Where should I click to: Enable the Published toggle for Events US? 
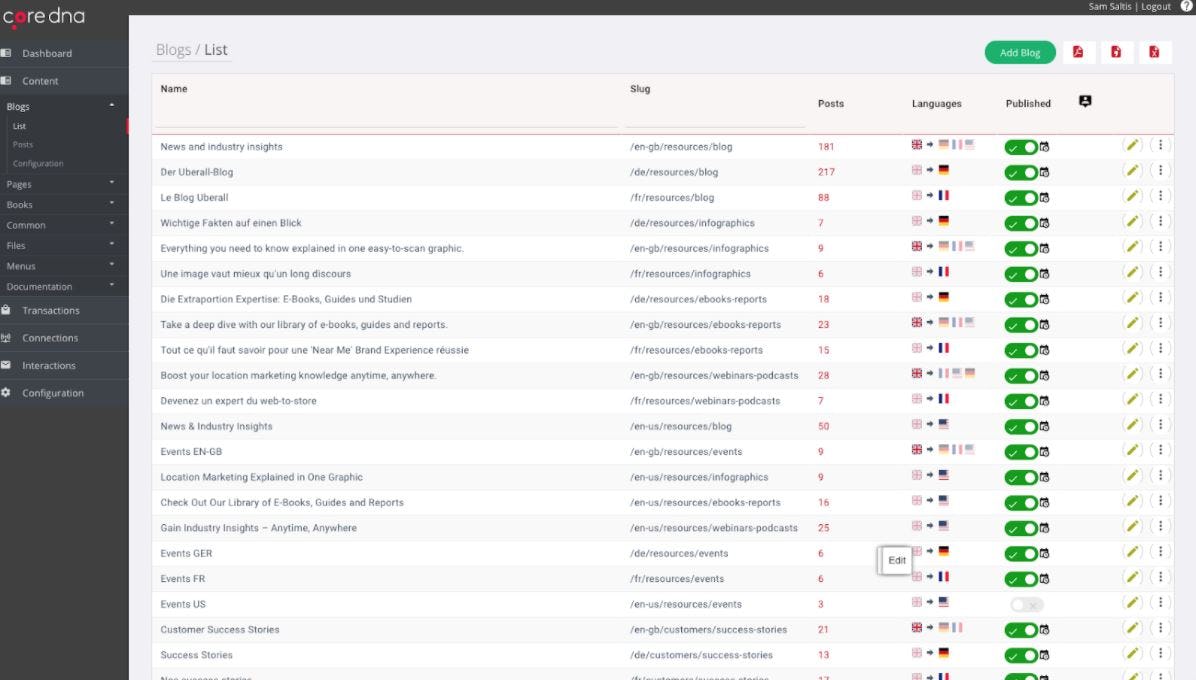coord(1026,604)
